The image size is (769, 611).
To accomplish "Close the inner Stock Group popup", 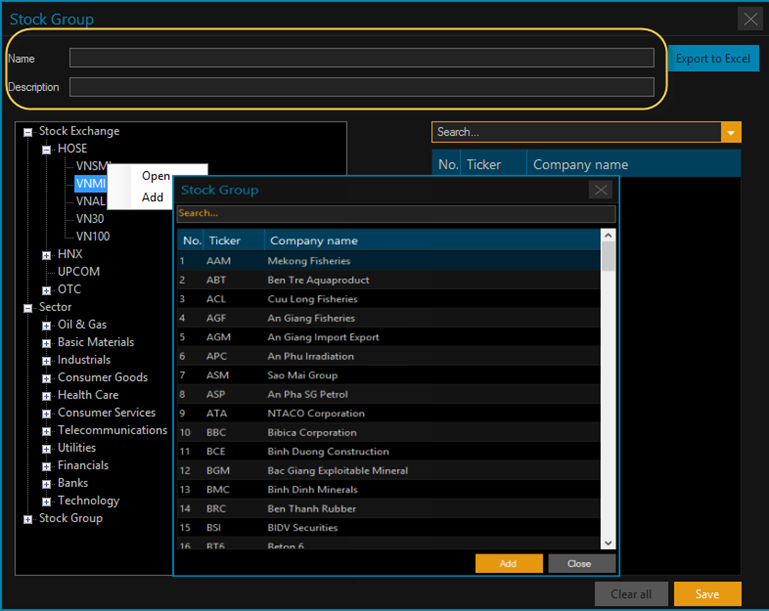I will 601,190.
